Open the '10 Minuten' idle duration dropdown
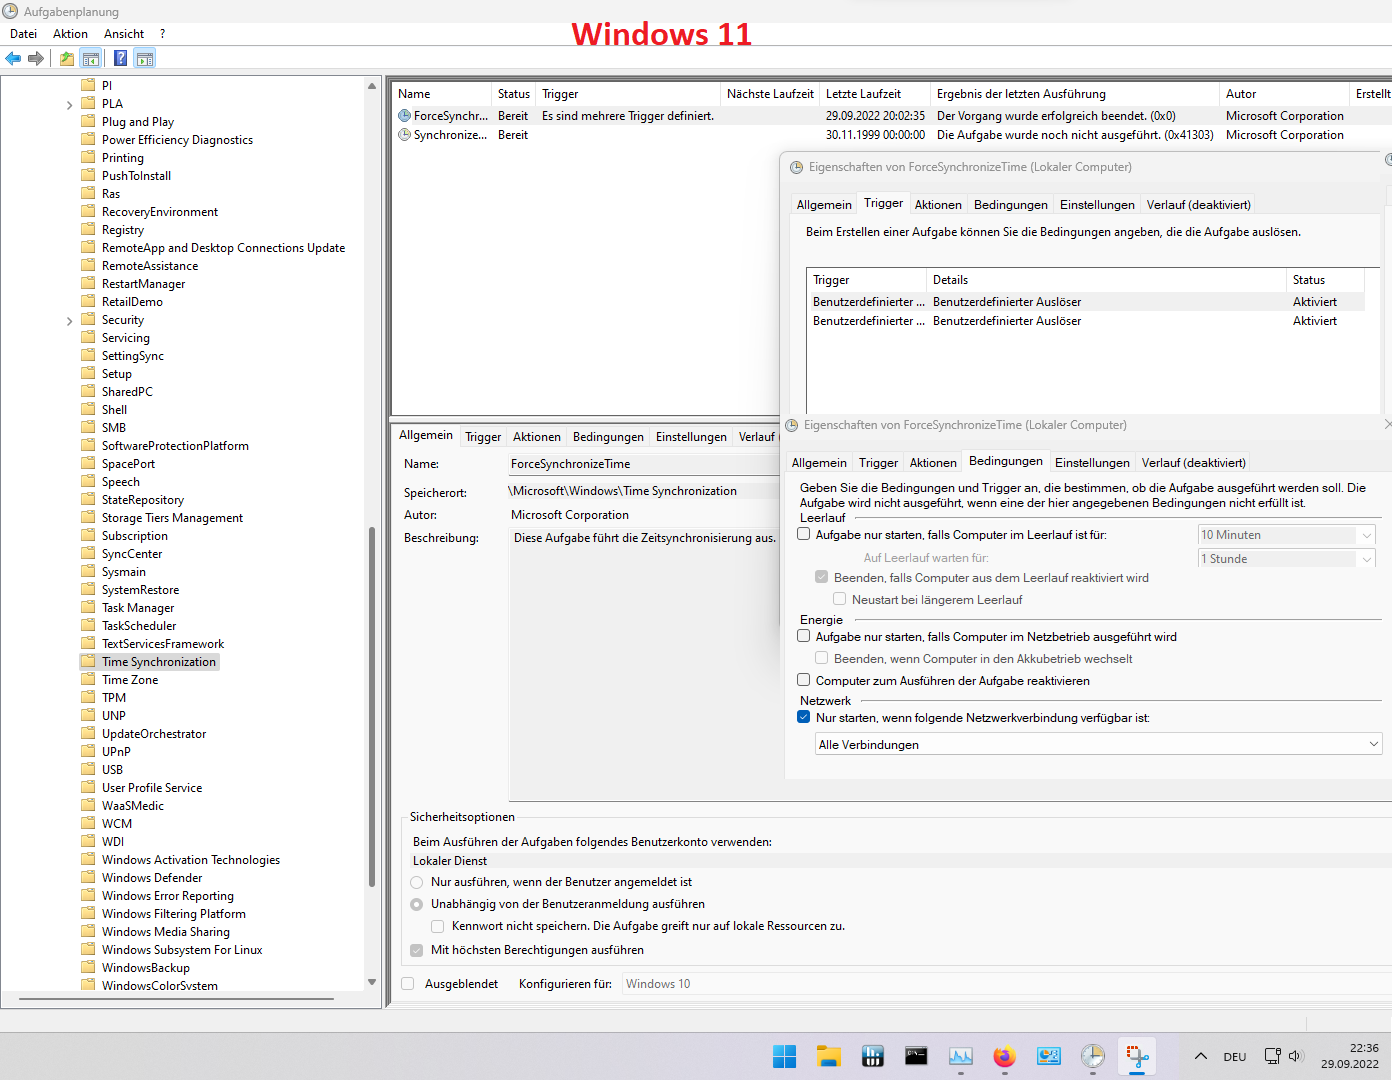 (1287, 535)
